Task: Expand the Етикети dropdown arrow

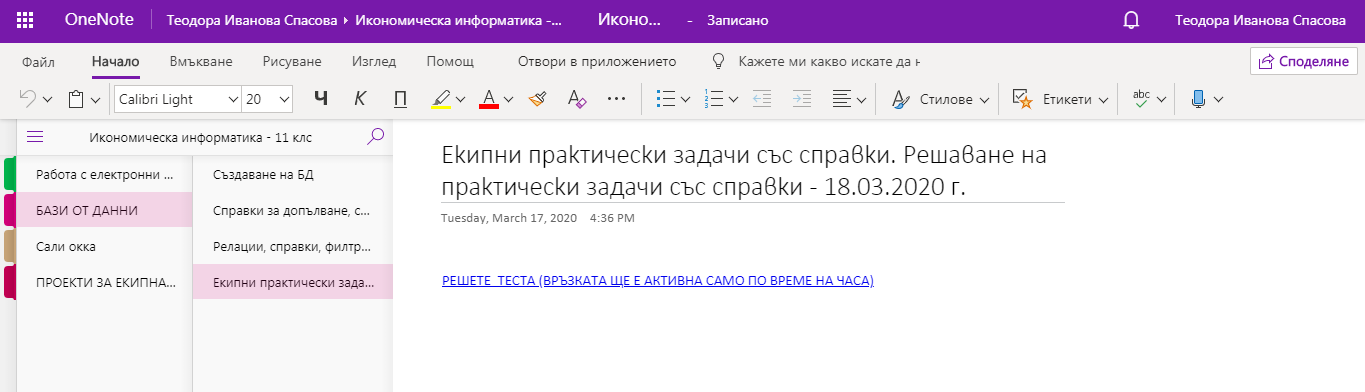Action: 1104,100
